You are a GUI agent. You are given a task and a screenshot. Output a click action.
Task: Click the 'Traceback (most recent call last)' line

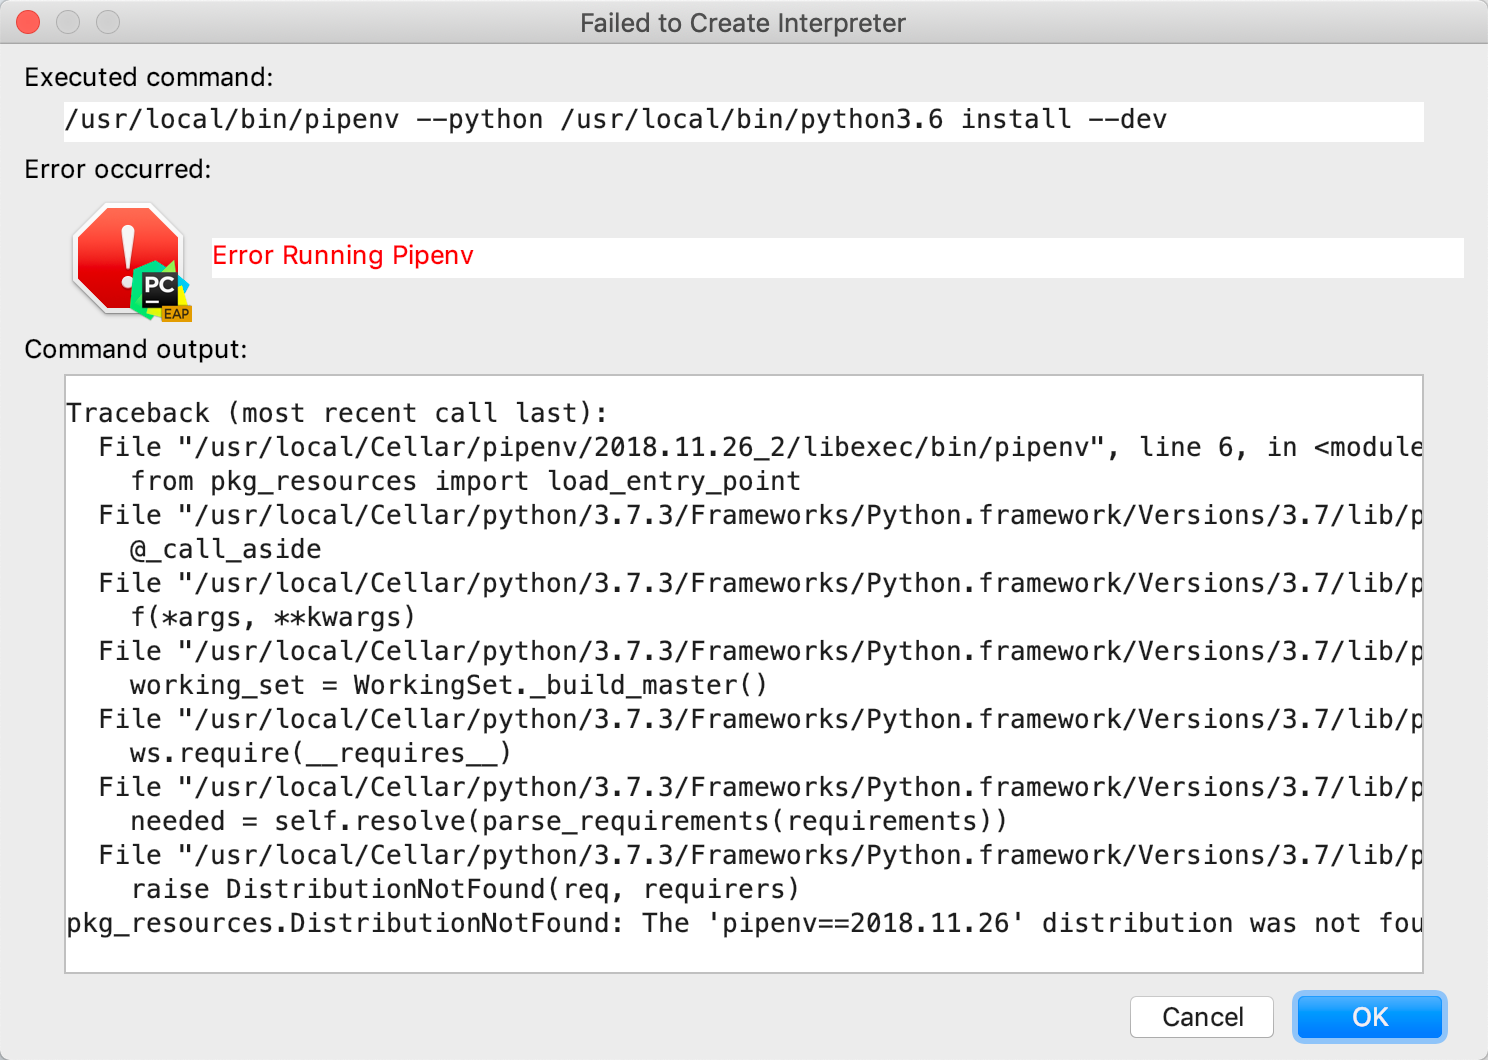click(x=336, y=413)
